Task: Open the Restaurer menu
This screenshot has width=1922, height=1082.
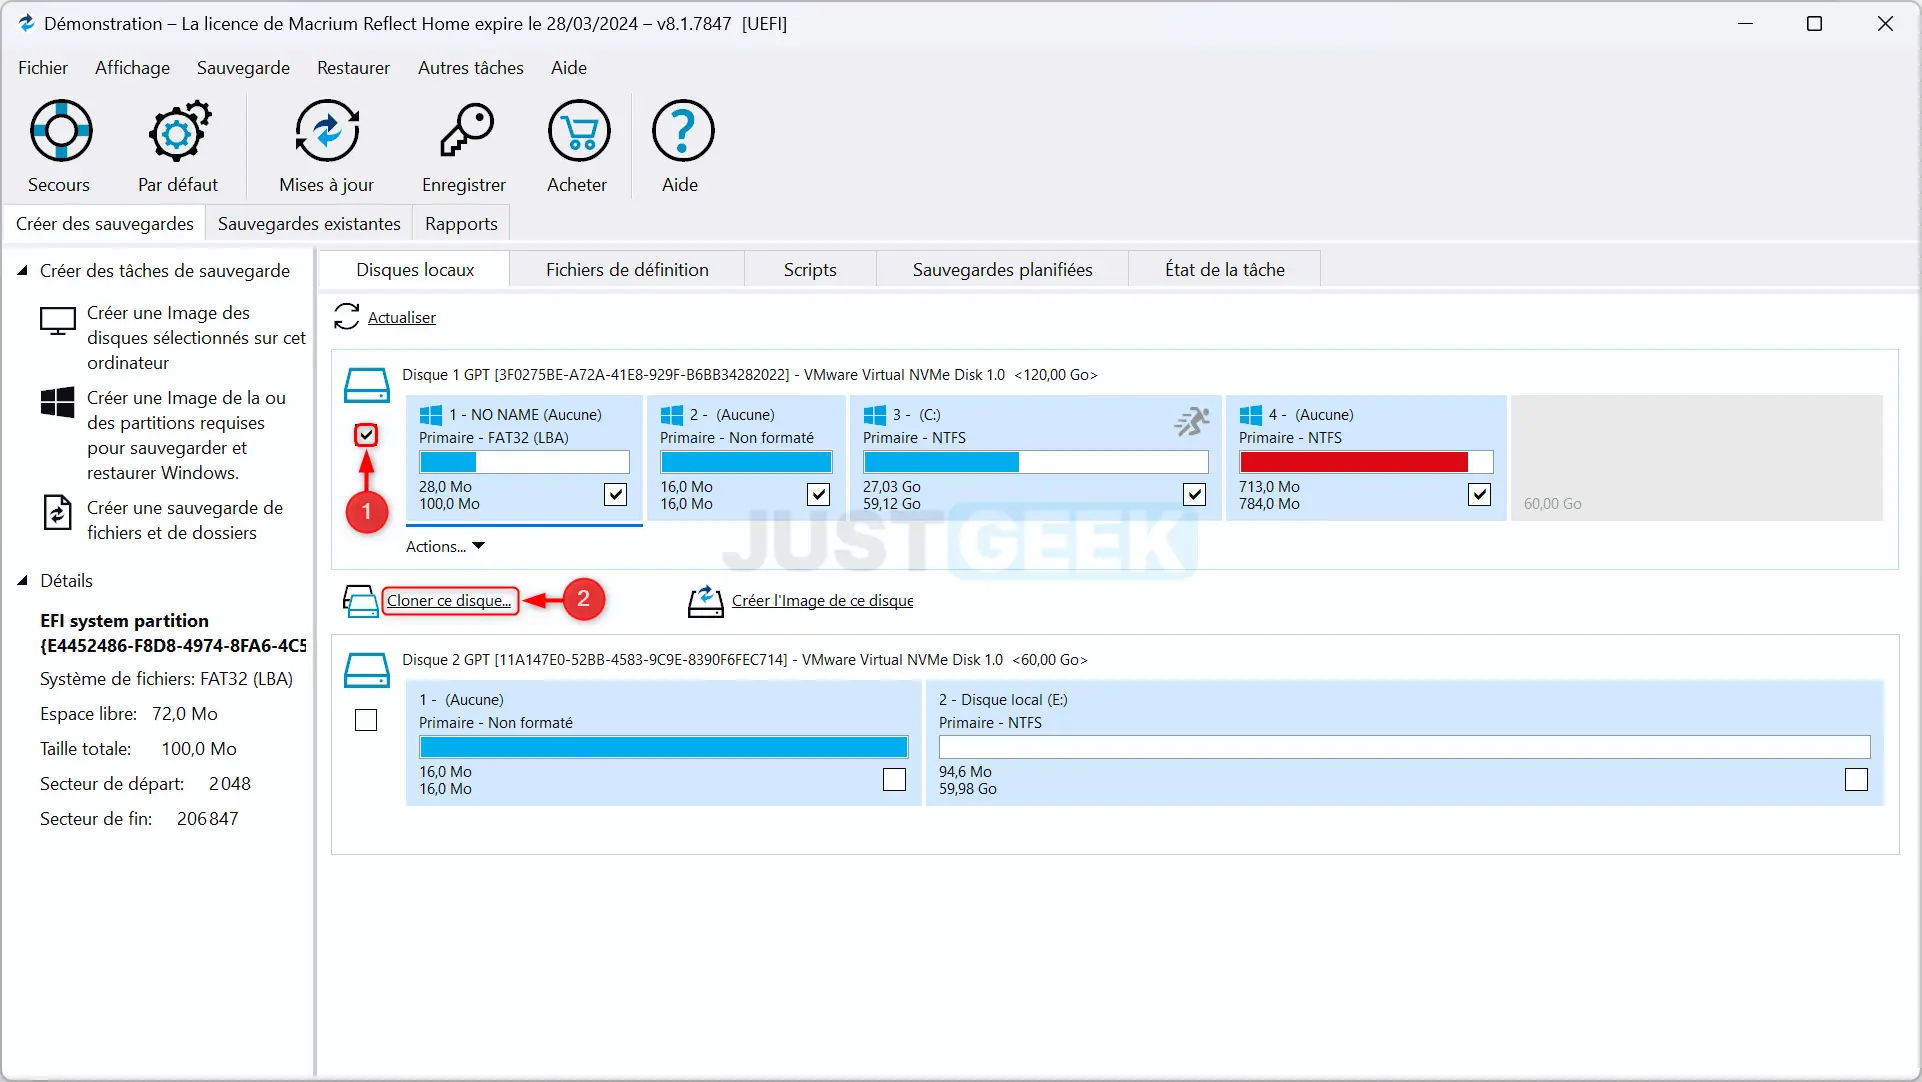Action: (x=353, y=67)
